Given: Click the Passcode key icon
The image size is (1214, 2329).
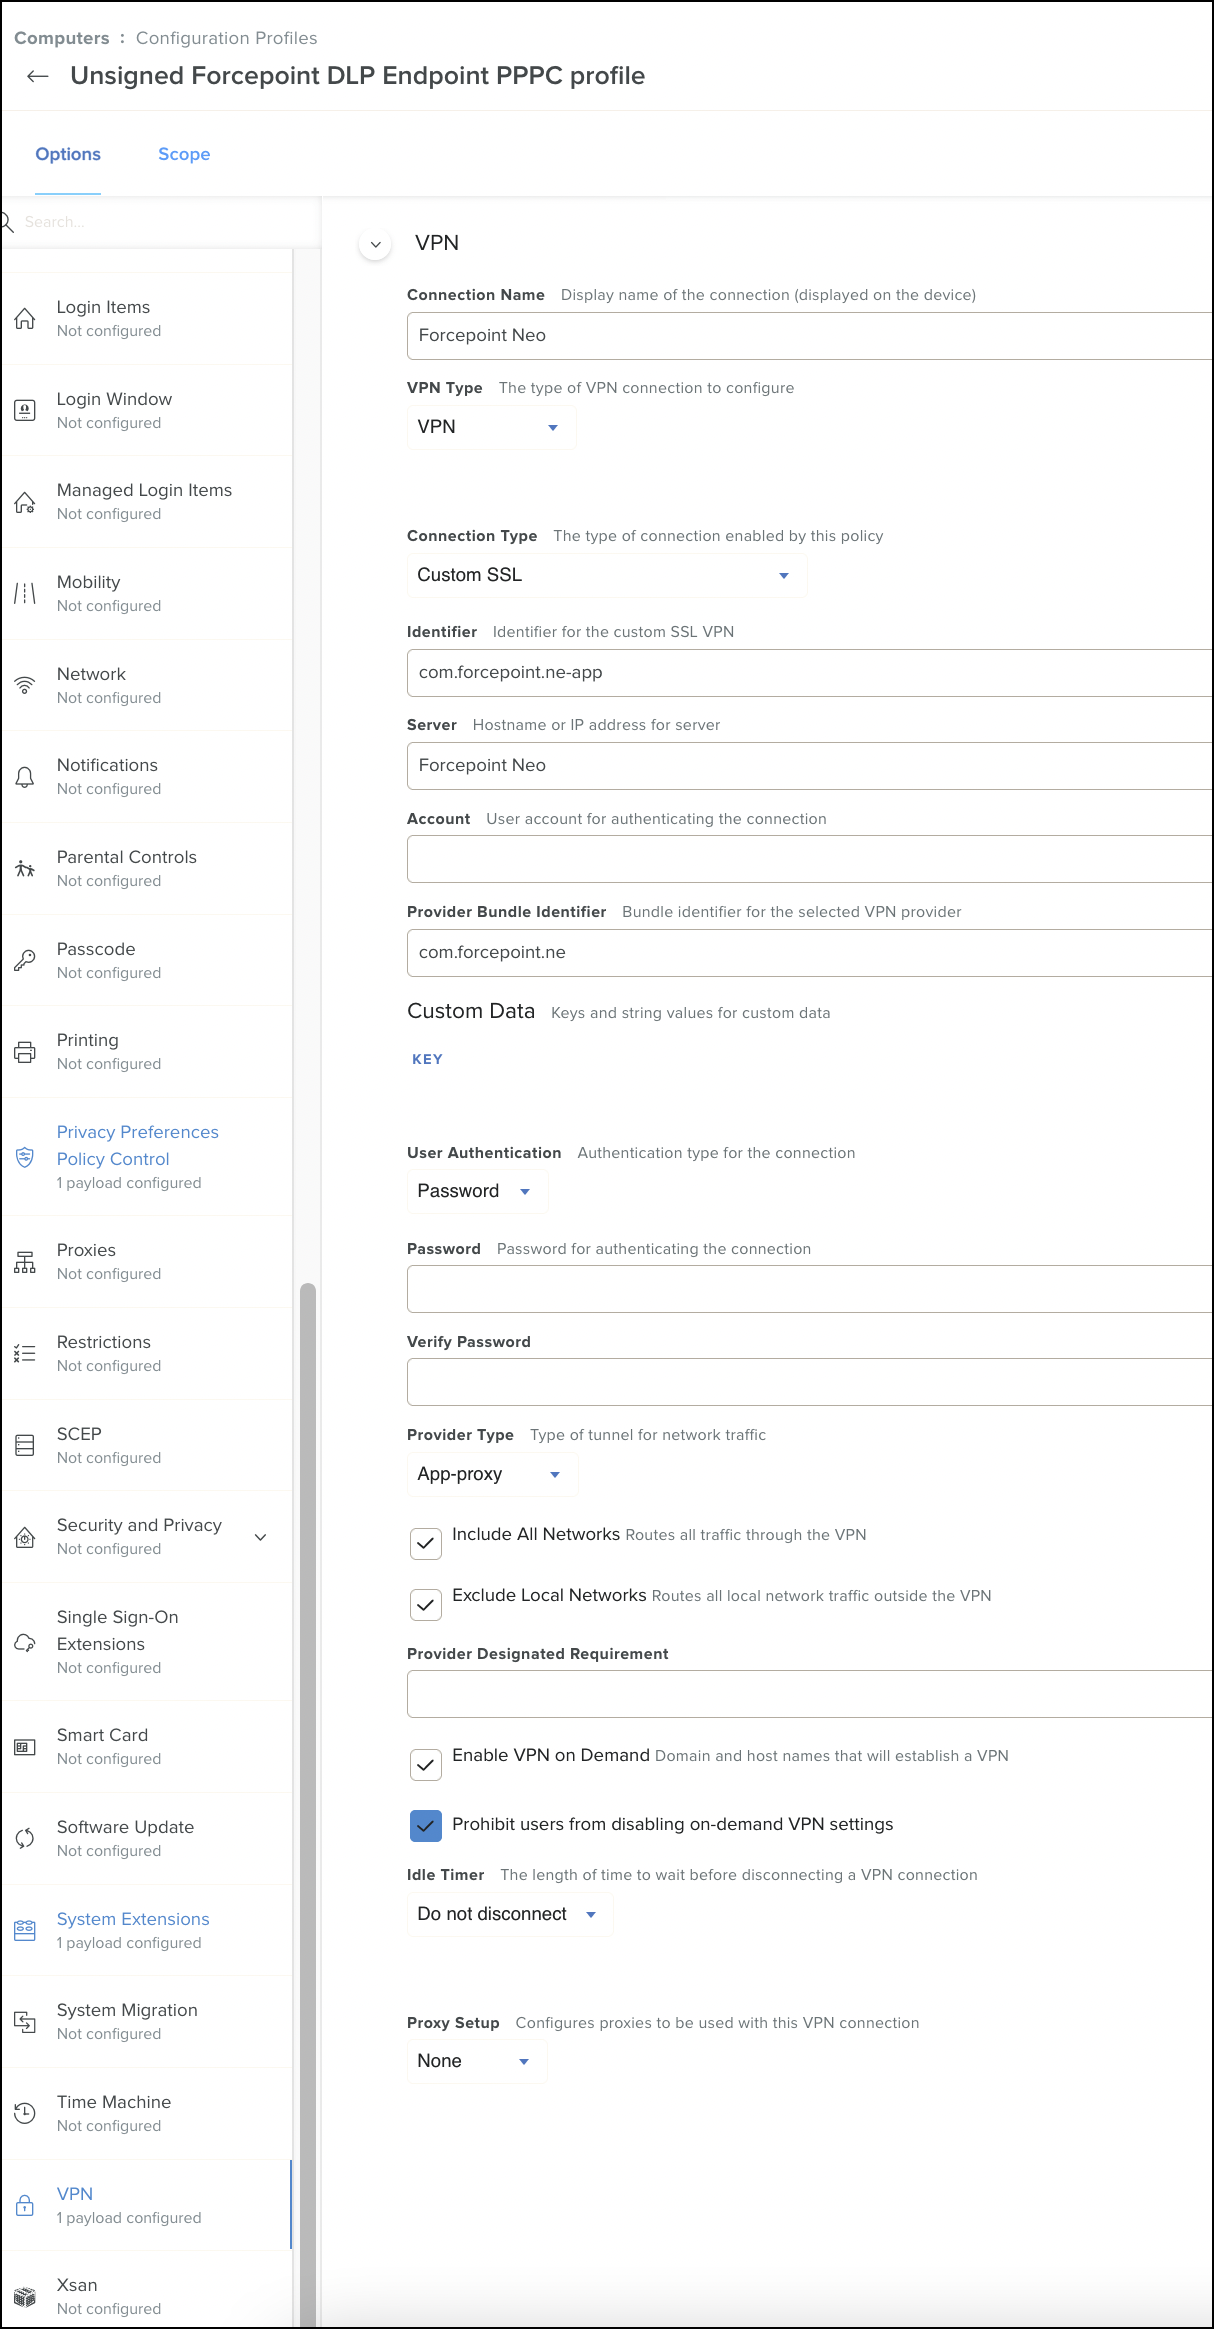Looking at the screenshot, I should pyautogui.click(x=25, y=961).
